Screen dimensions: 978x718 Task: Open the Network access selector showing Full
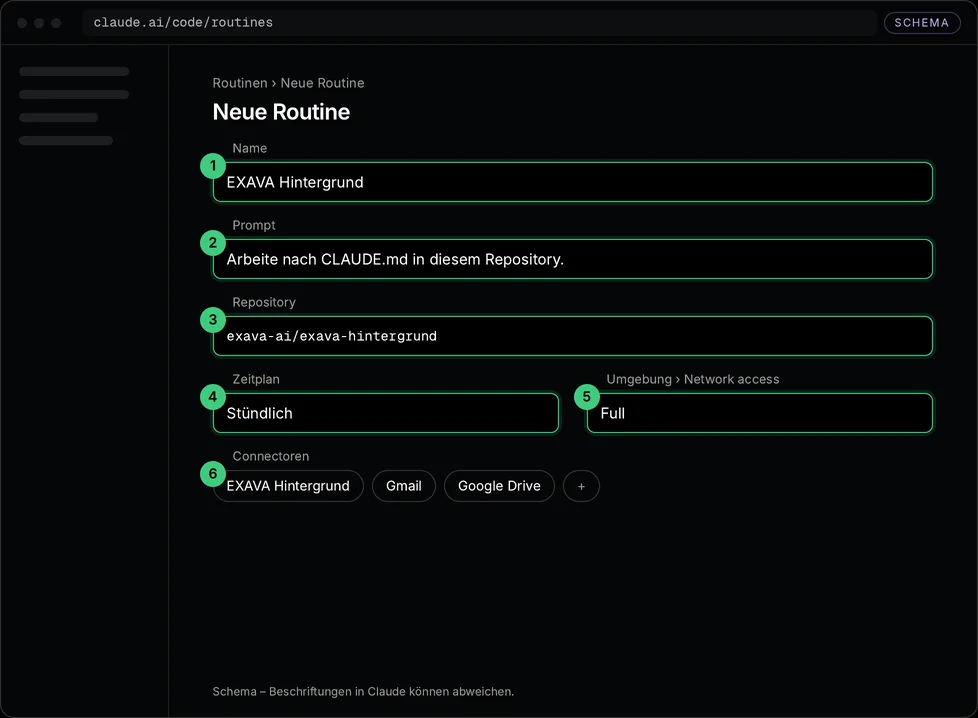(760, 413)
